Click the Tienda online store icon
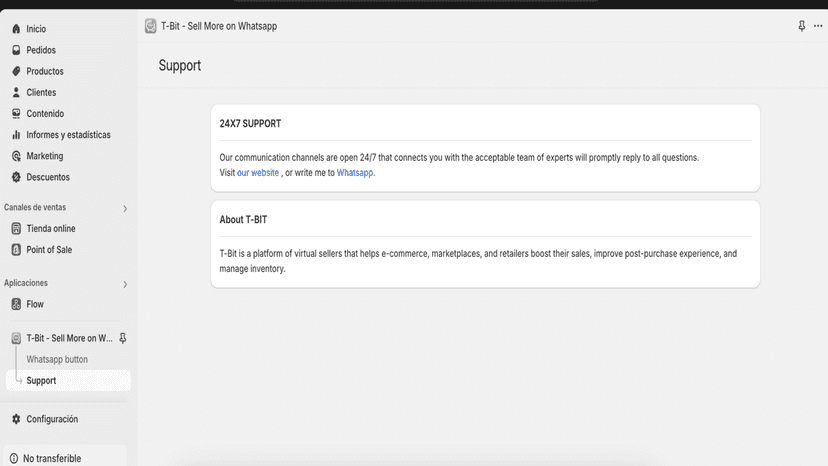The image size is (828, 466). [x=16, y=228]
